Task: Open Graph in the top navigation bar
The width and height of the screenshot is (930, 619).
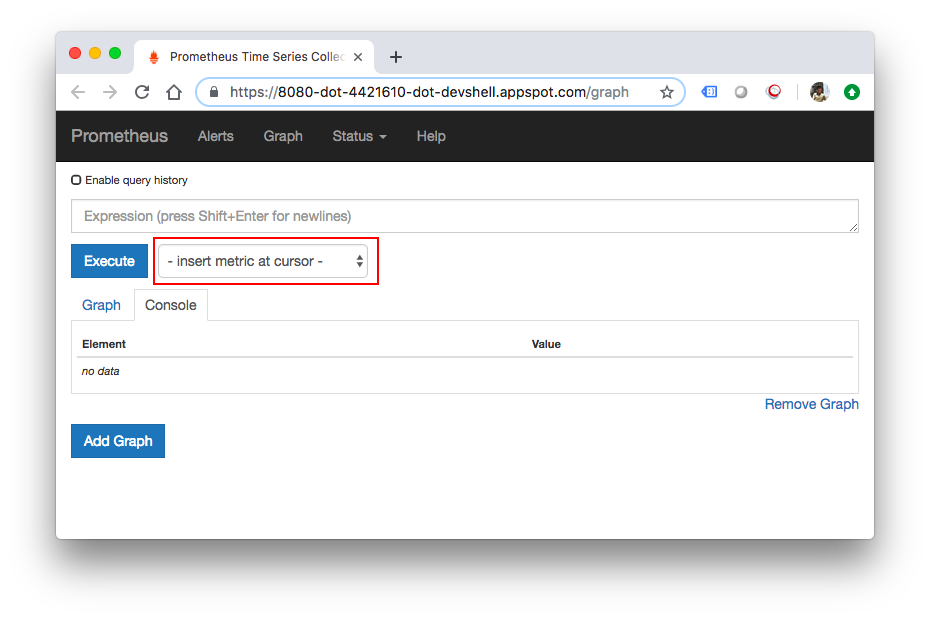Action: (283, 136)
